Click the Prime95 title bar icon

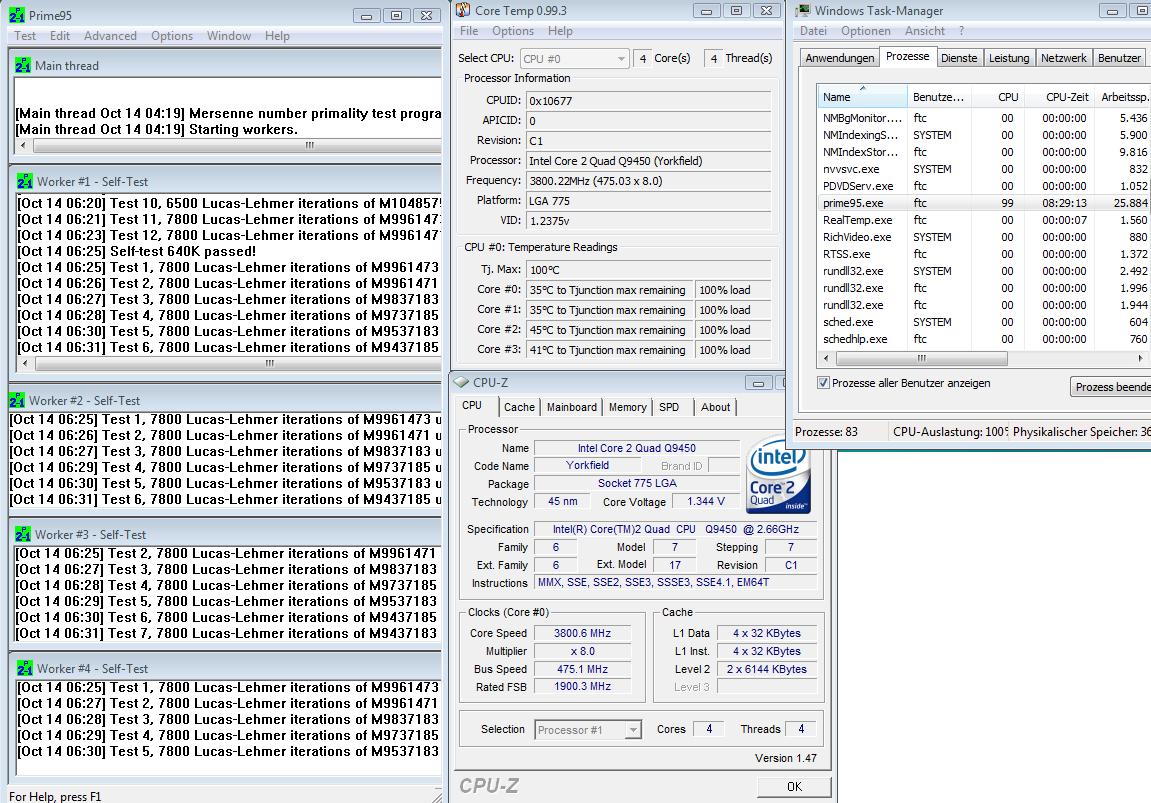[16, 15]
